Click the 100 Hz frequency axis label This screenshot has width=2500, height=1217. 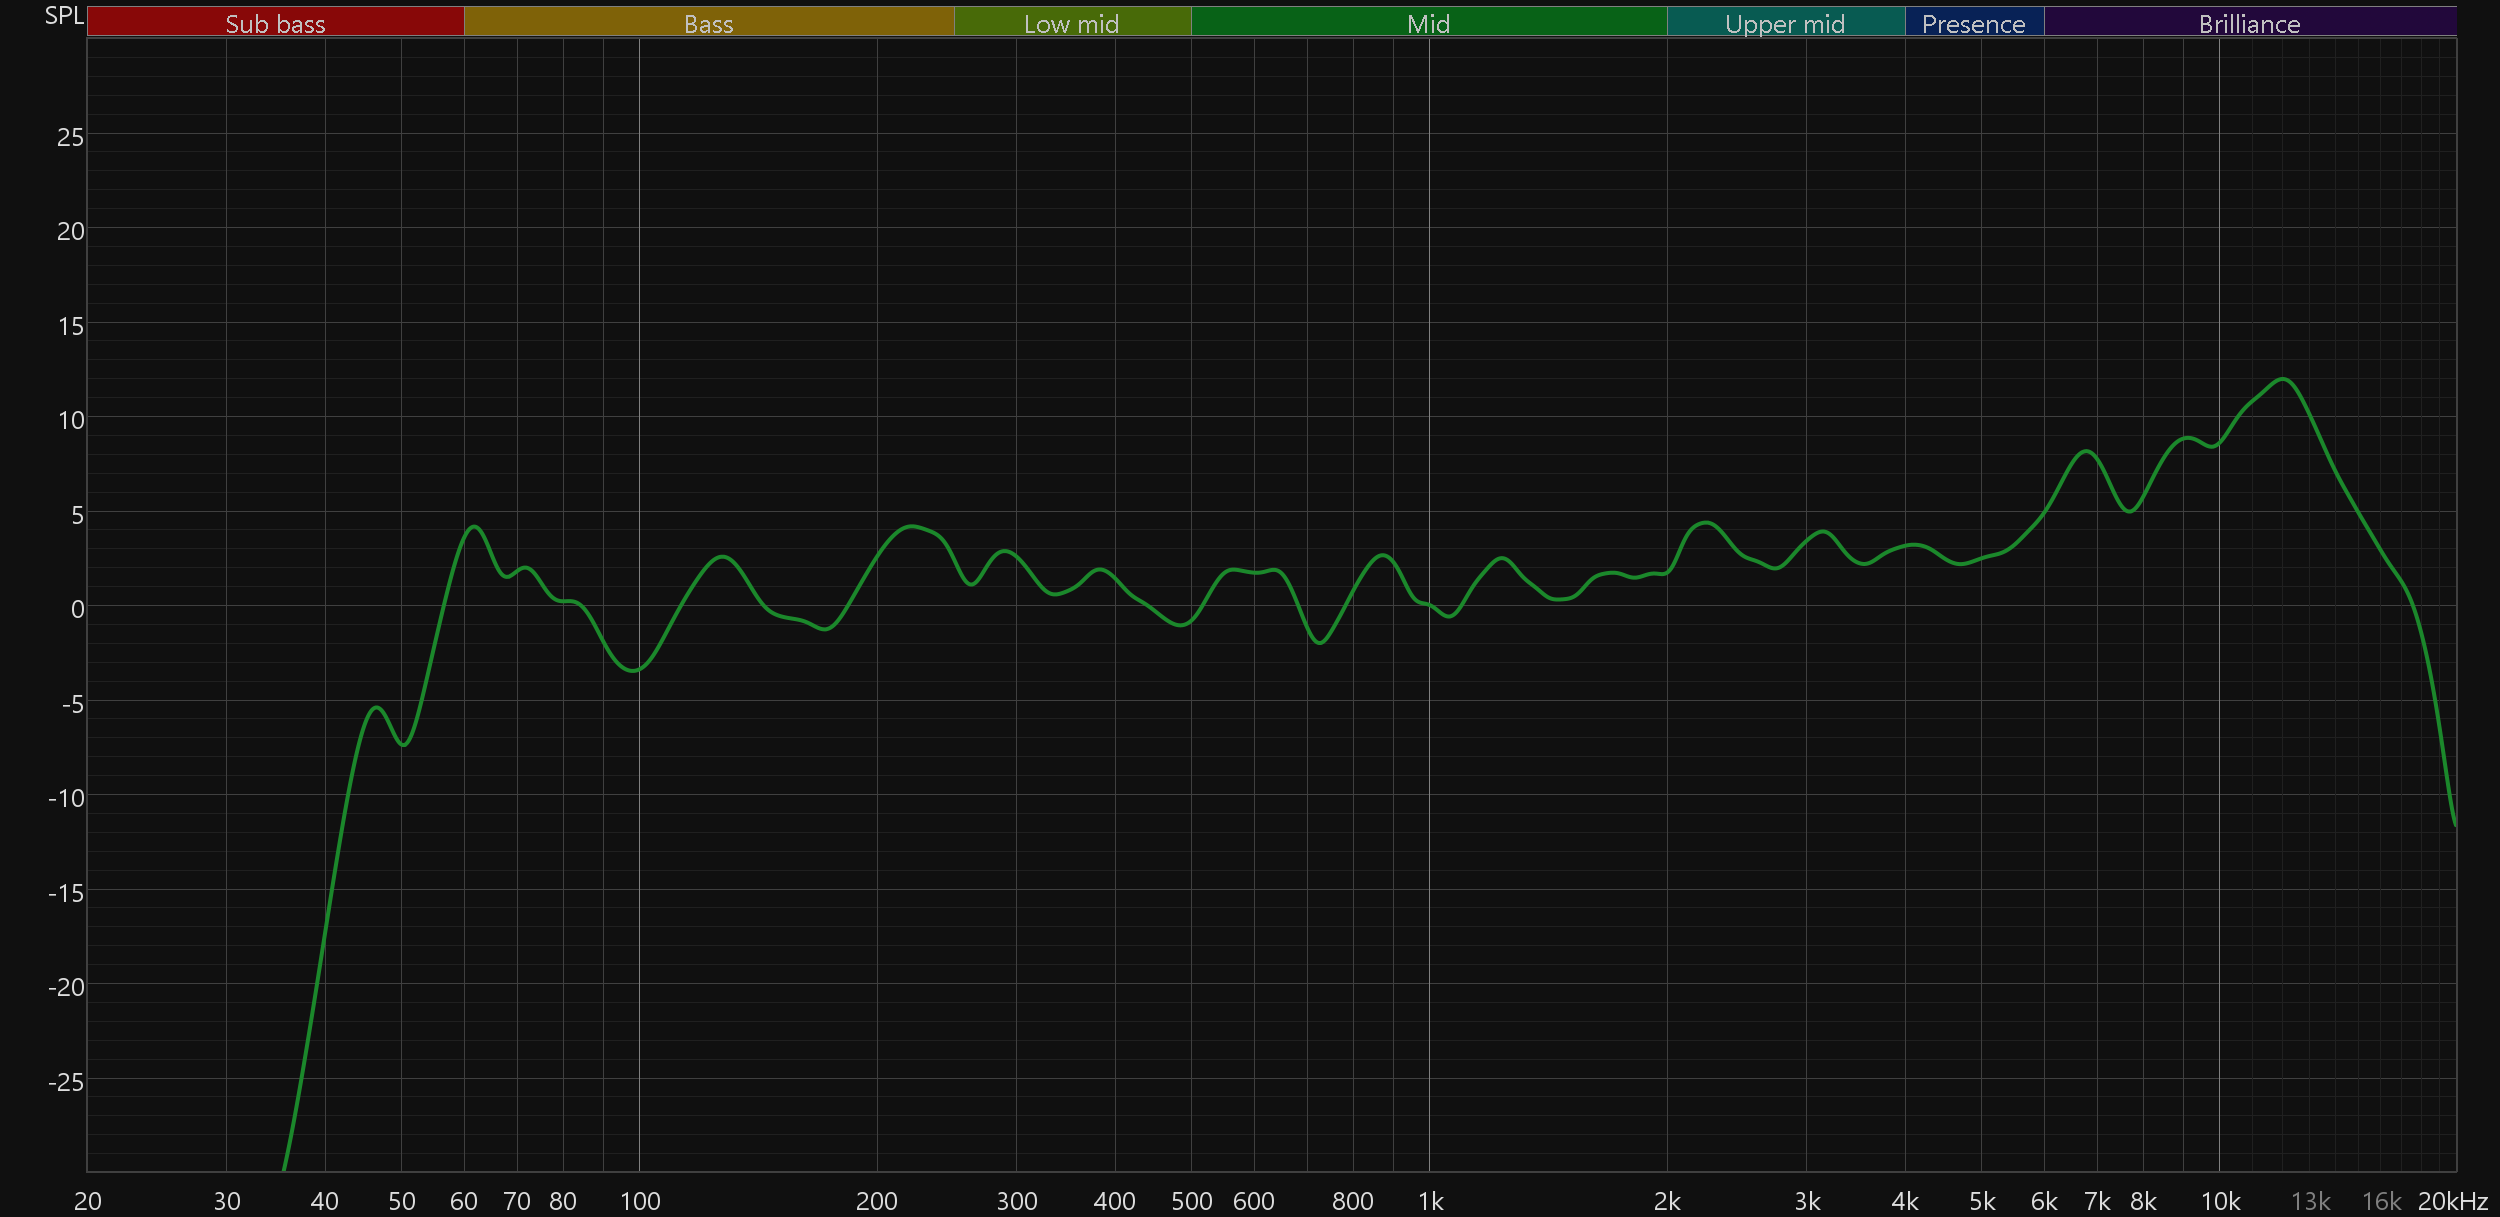click(640, 1201)
